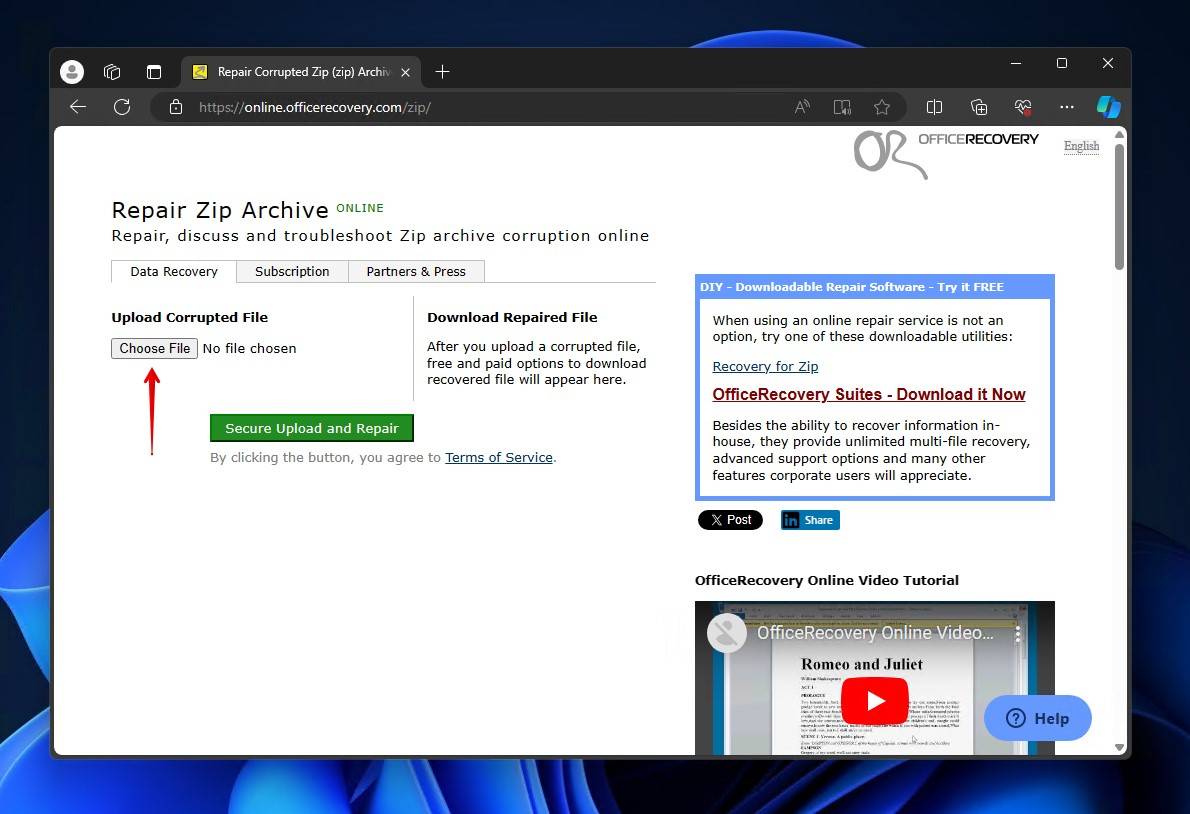Switch to the Subscription tab

point(292,271)
